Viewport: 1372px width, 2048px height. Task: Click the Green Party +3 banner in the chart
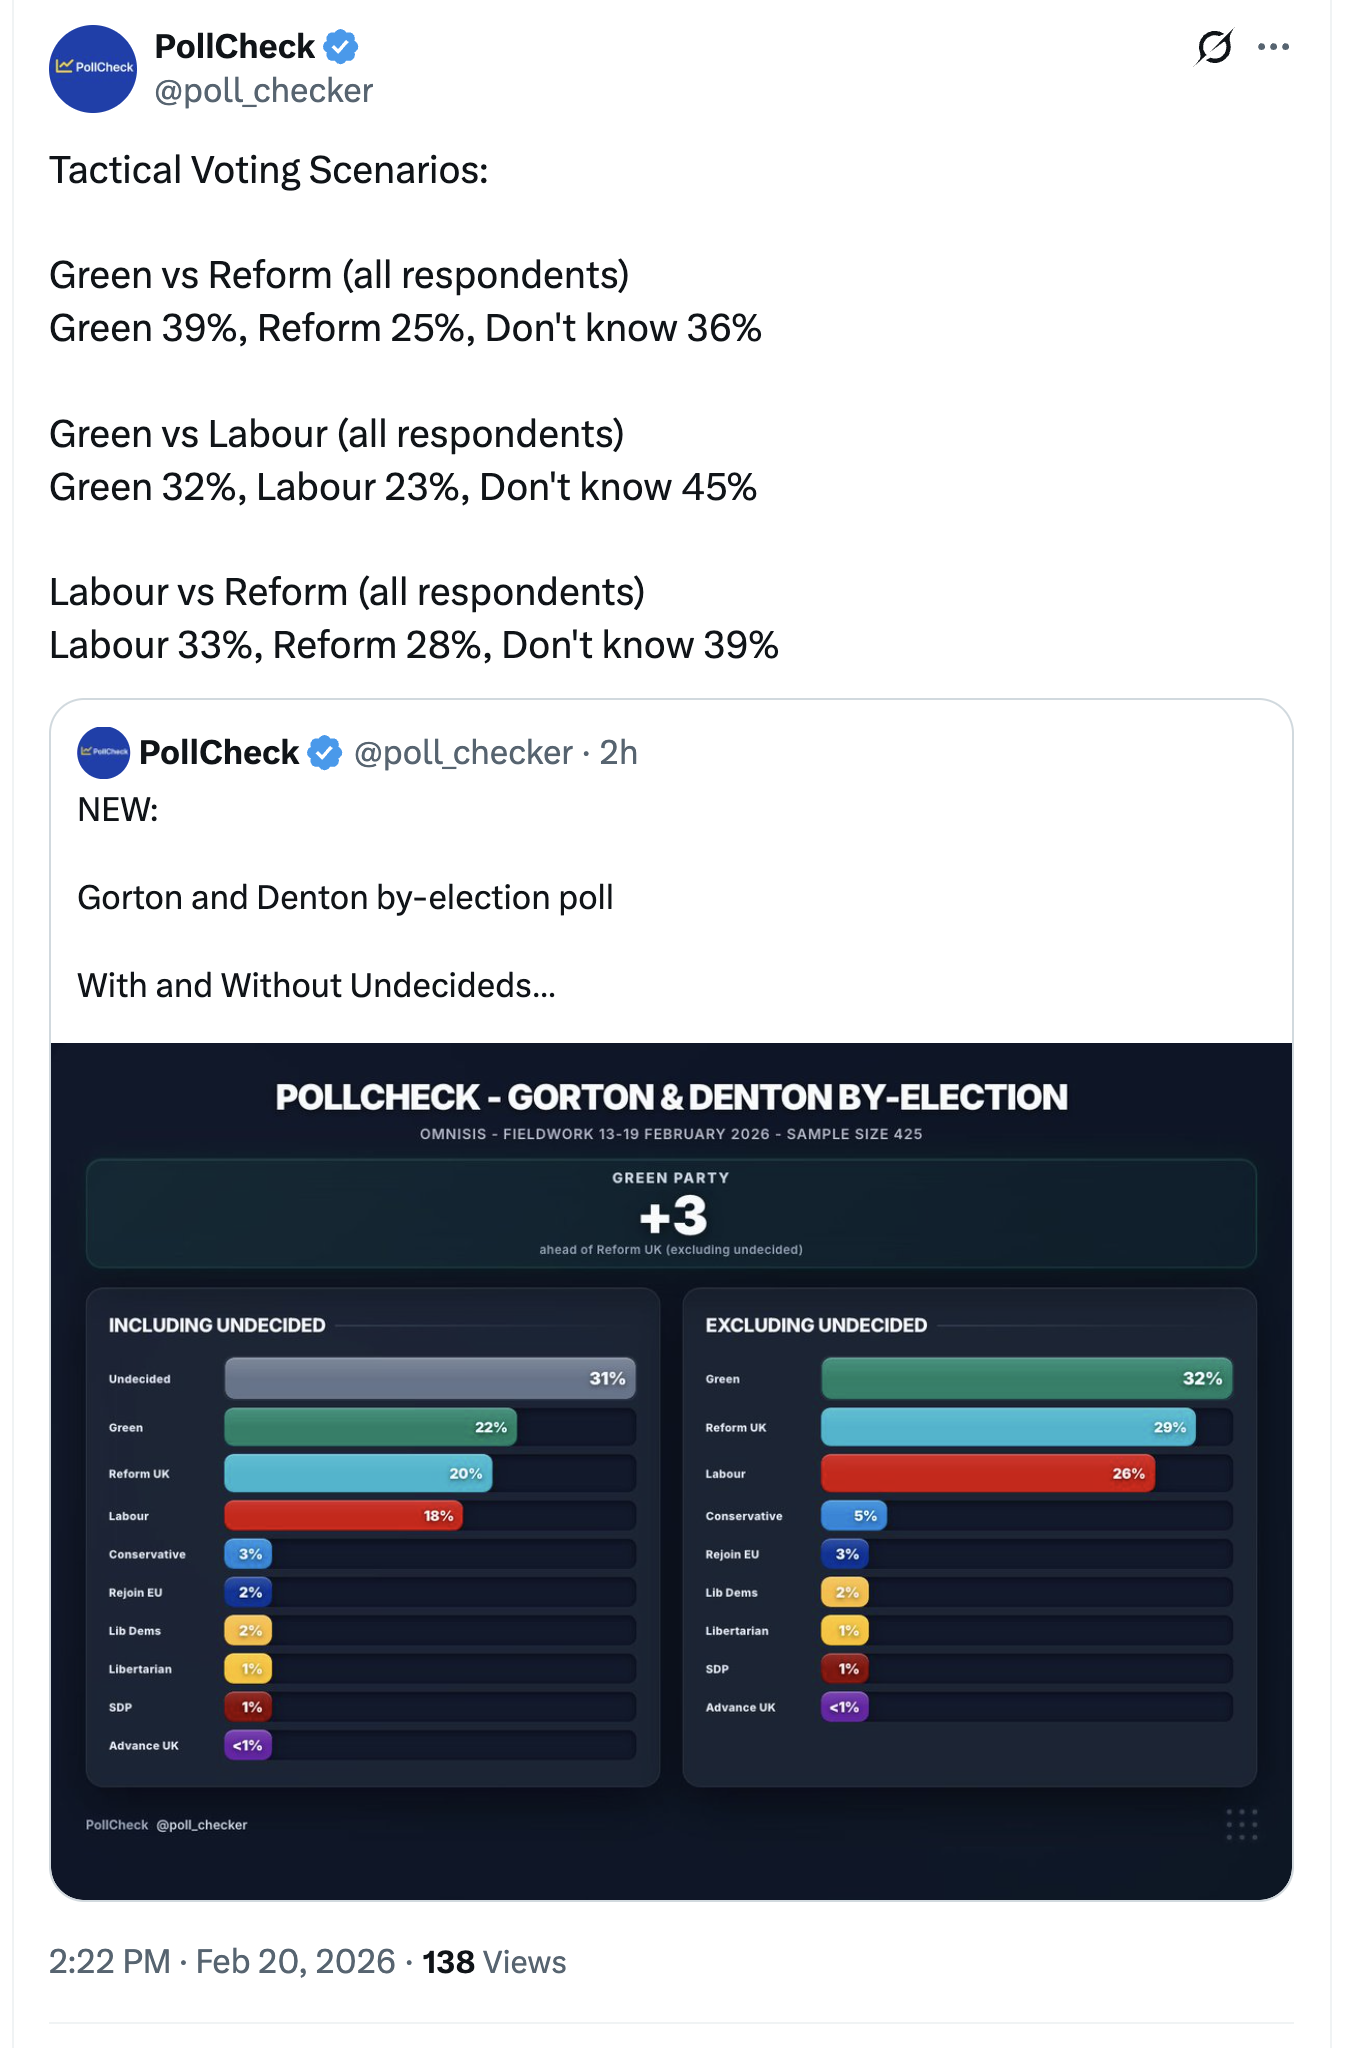coord(671,1214)
